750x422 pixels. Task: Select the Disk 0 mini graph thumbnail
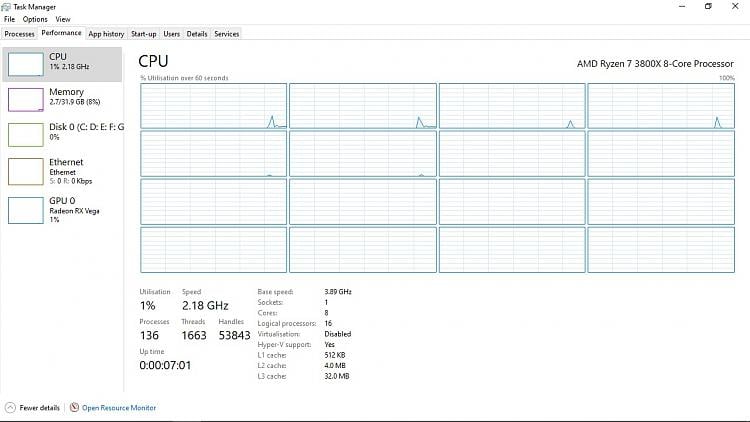(x=26, y=134)
